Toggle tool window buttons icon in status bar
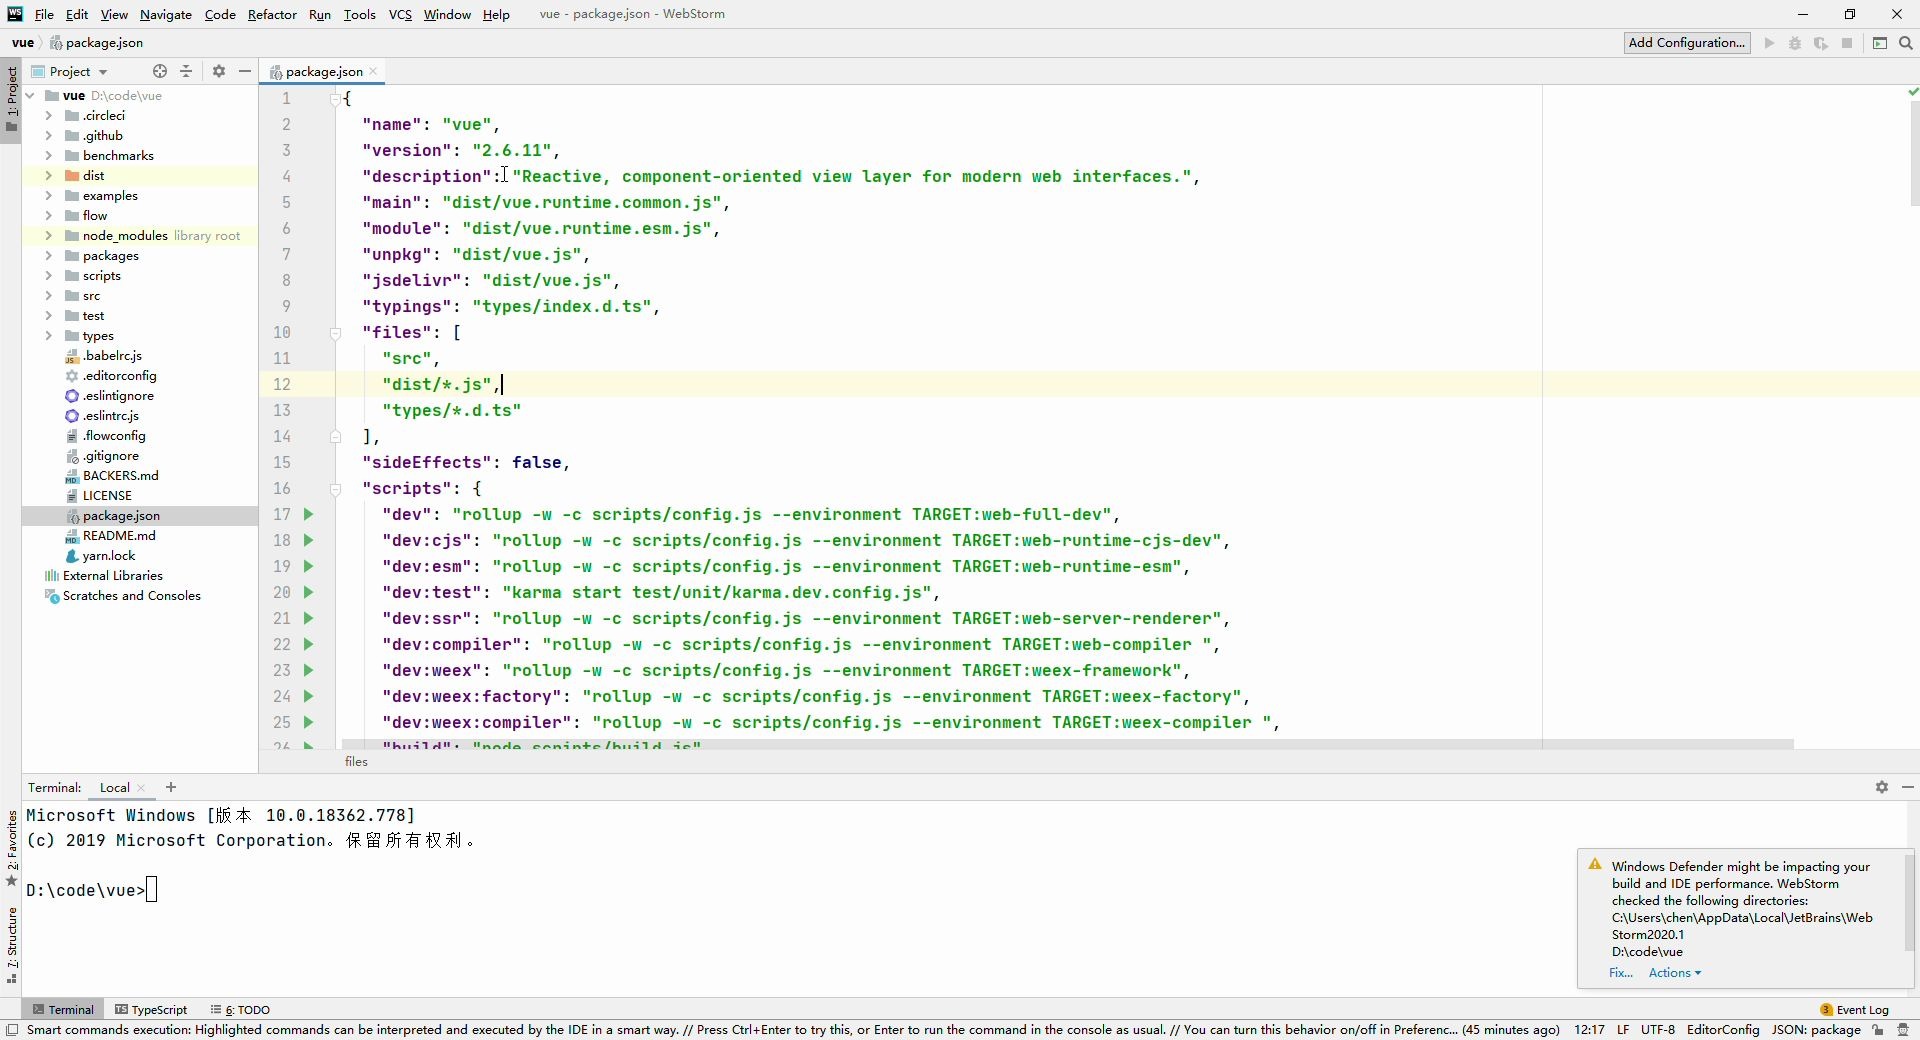Image resolution: width=1920 pixels, height=1040 pixels. (12, 1029)
